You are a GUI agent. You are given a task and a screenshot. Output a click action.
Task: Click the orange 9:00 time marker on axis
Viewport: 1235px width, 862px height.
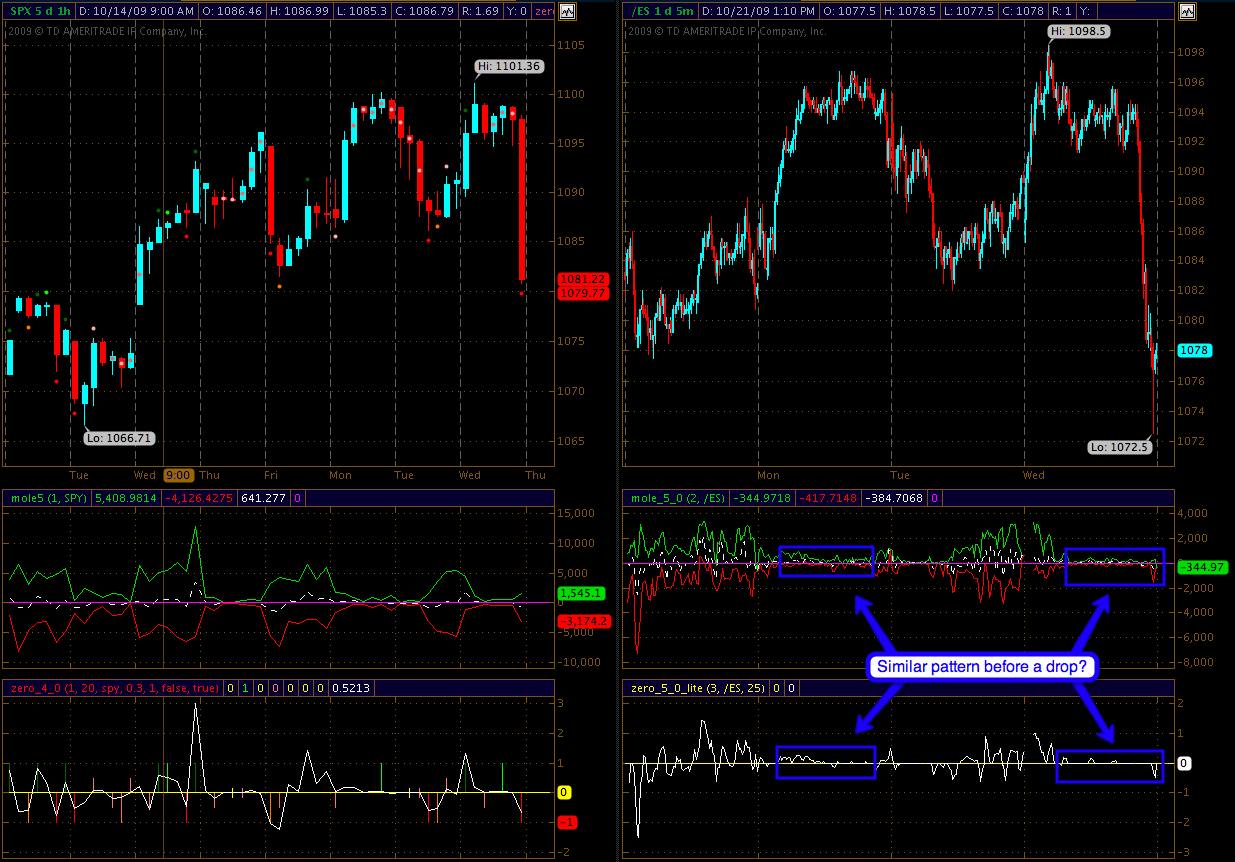tap(179, 475)
